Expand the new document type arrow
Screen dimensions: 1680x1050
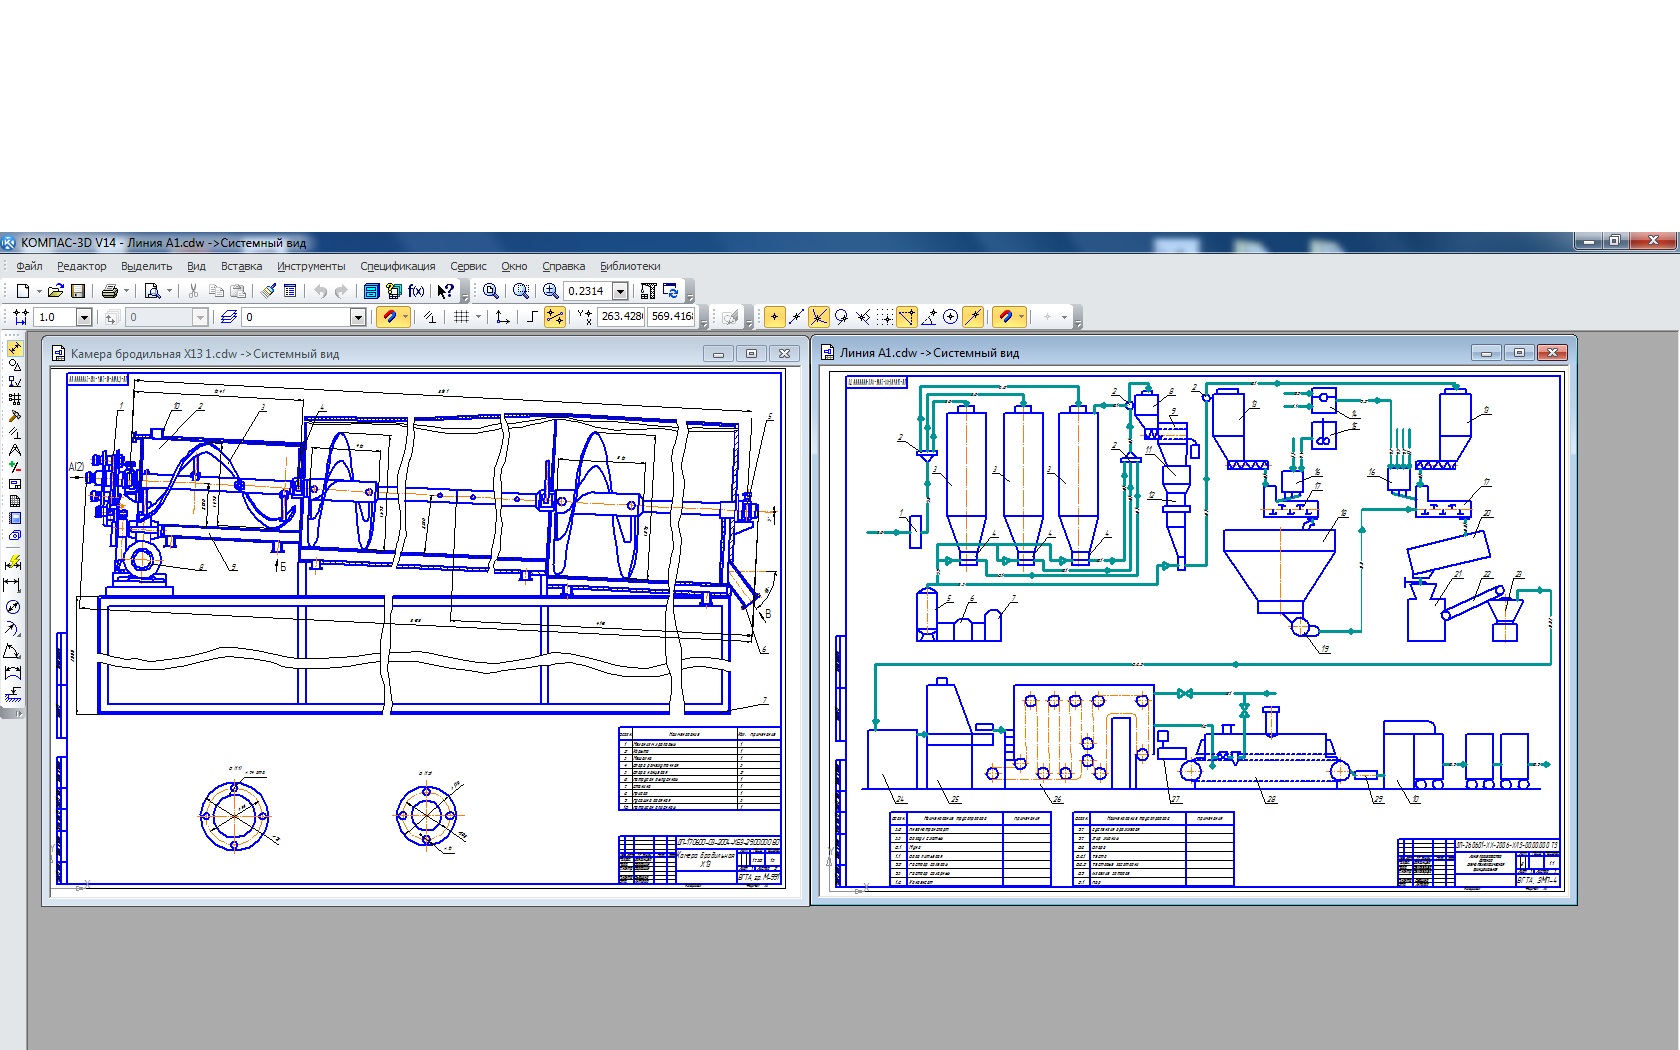(x=39, y=291)
